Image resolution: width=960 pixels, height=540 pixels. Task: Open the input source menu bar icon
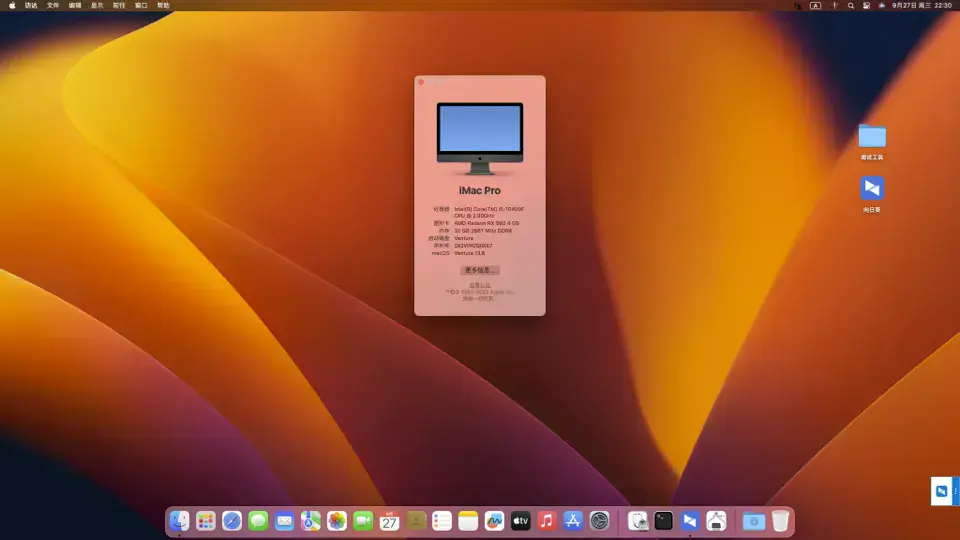[x=816, y=6]
